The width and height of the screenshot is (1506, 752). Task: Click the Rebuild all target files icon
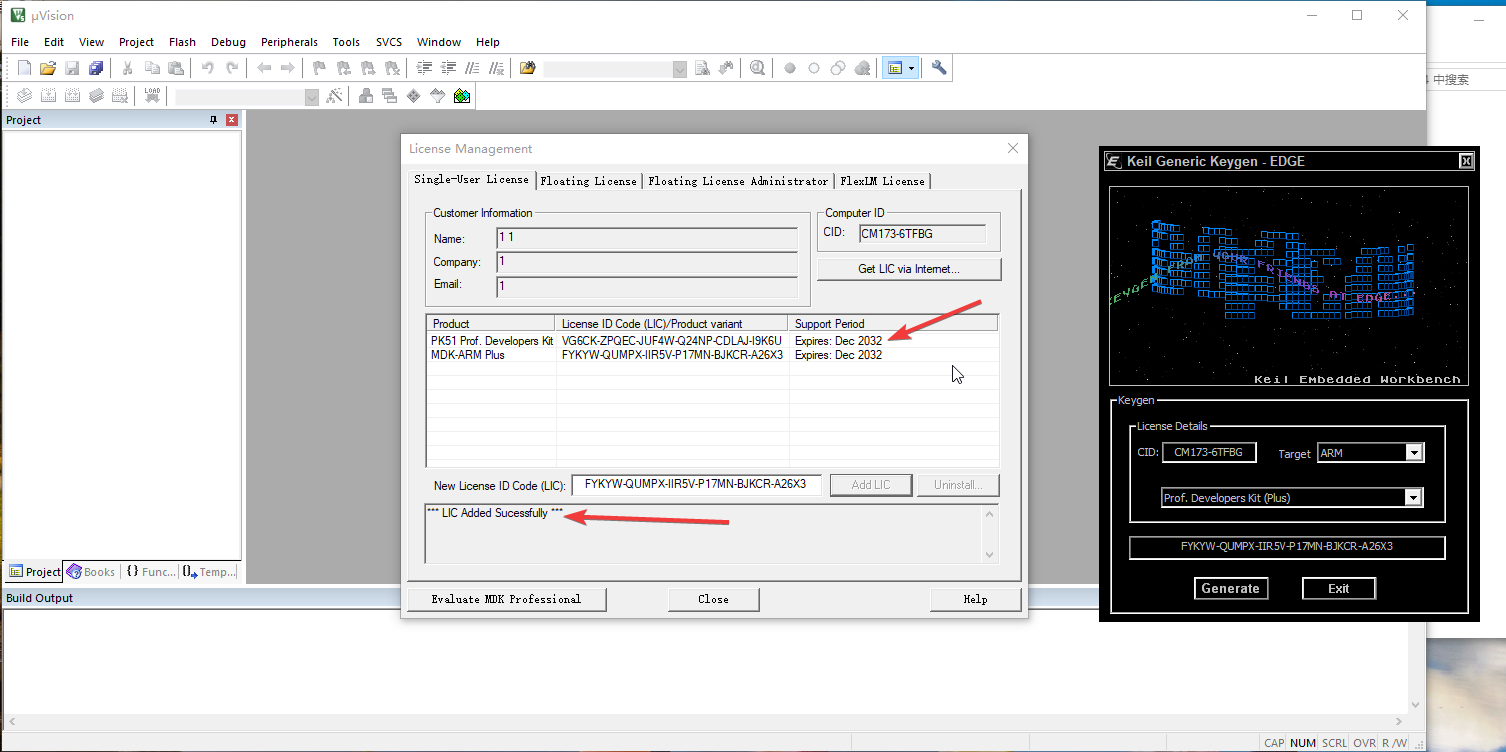click(x=73, y=96)
